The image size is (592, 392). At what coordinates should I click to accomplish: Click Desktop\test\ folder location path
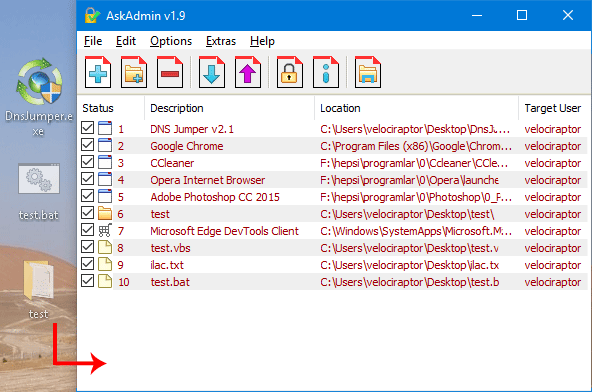(x=407, y=214)
